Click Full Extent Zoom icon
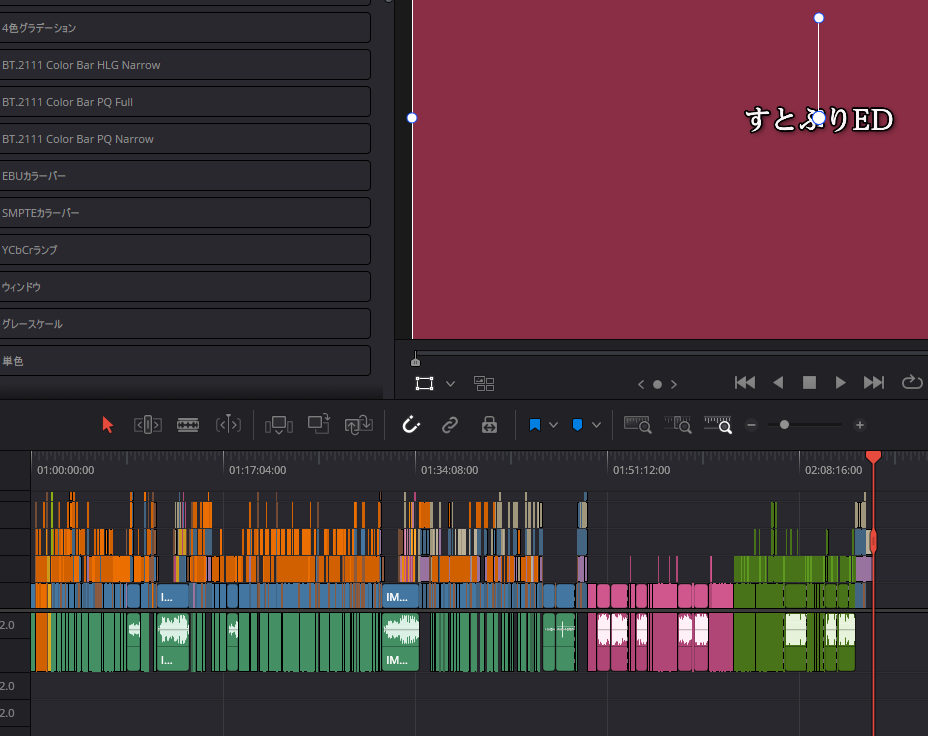 click(637, 425)
